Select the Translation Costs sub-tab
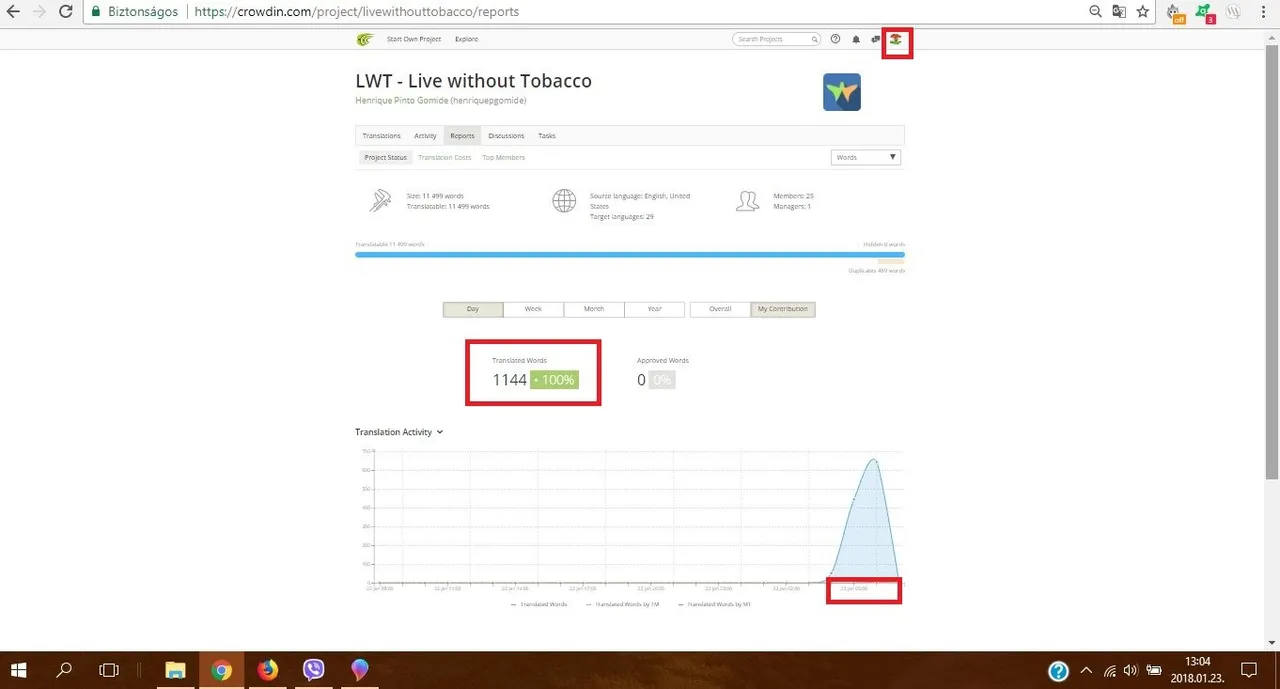 (444, 157)
